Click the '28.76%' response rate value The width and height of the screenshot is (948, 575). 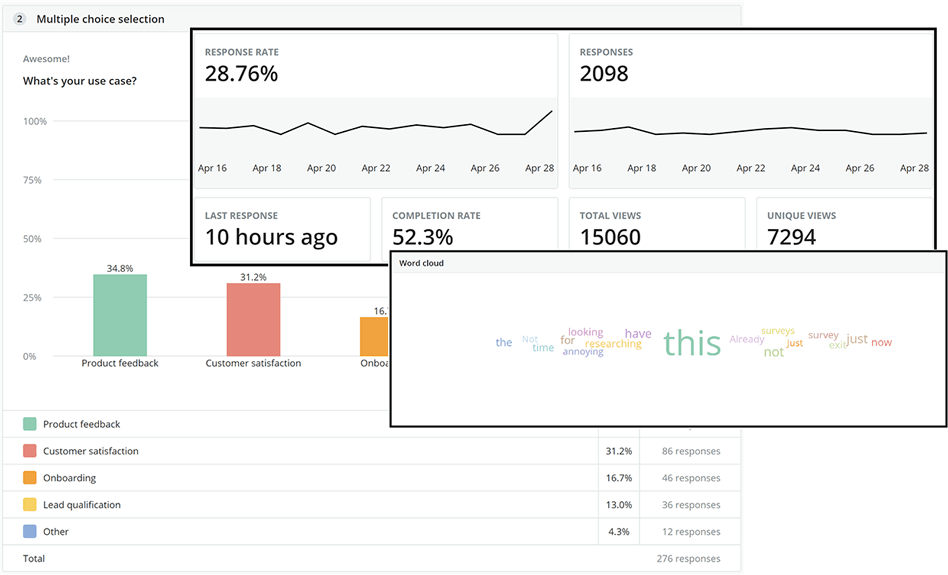coord(241,74)
